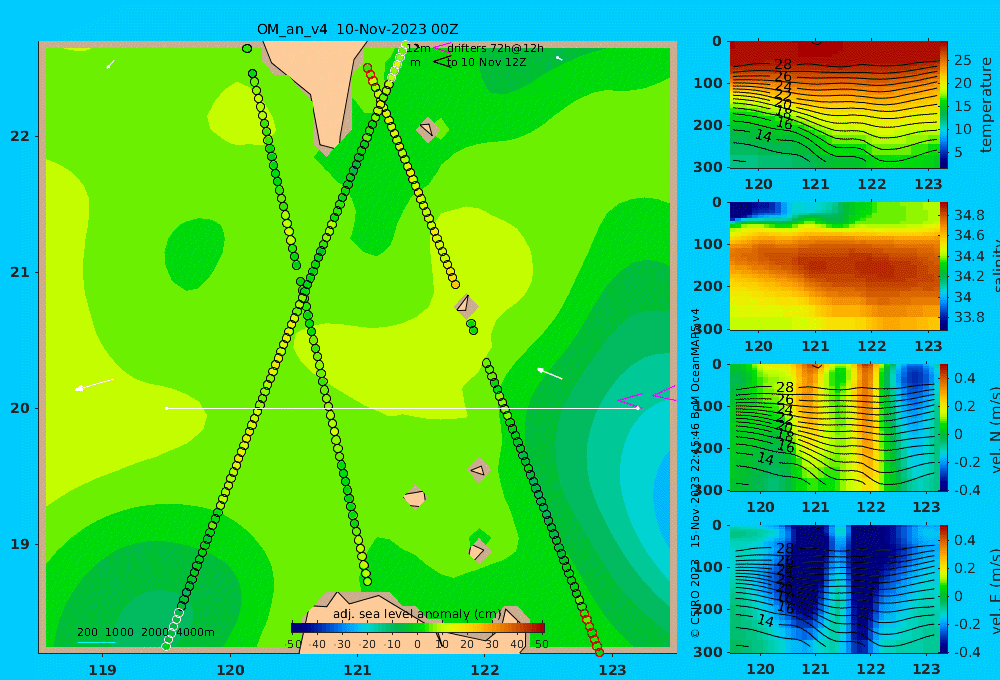Viewport: 1000px width, 680px height.
Task: Click the temperature colorbar
Action: [944, 105]
